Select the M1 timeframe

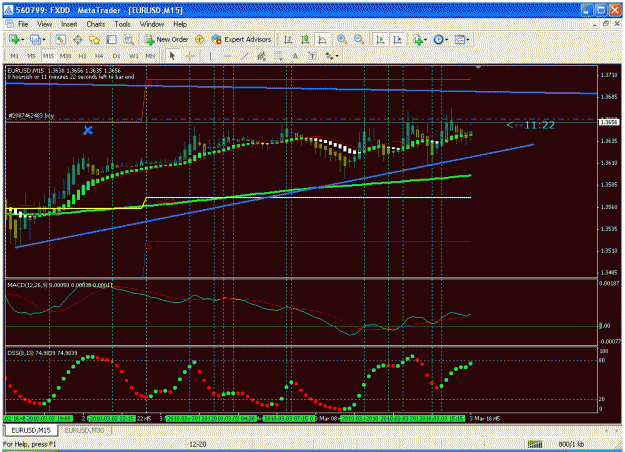[x=14, y=56]
